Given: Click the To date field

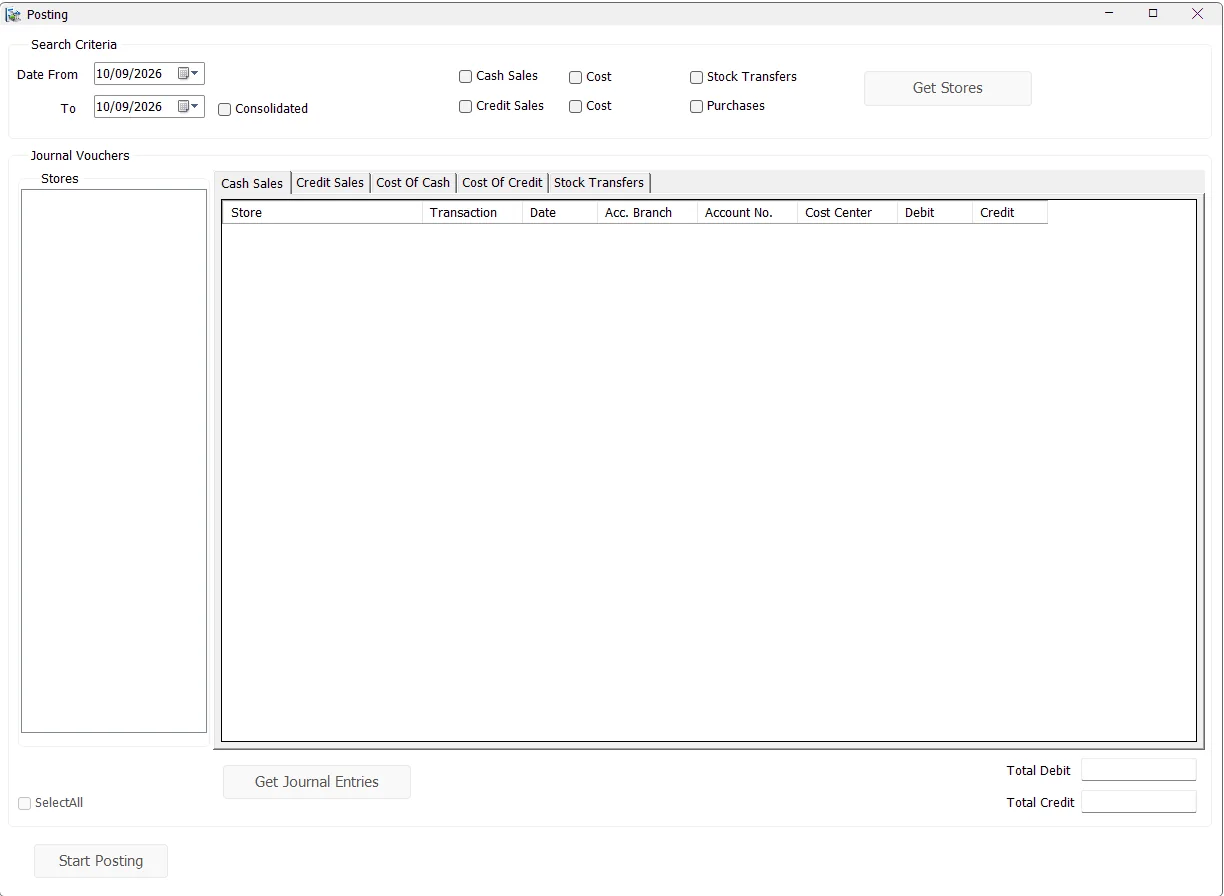Looking at the screenshot, I should coord(149,106).
